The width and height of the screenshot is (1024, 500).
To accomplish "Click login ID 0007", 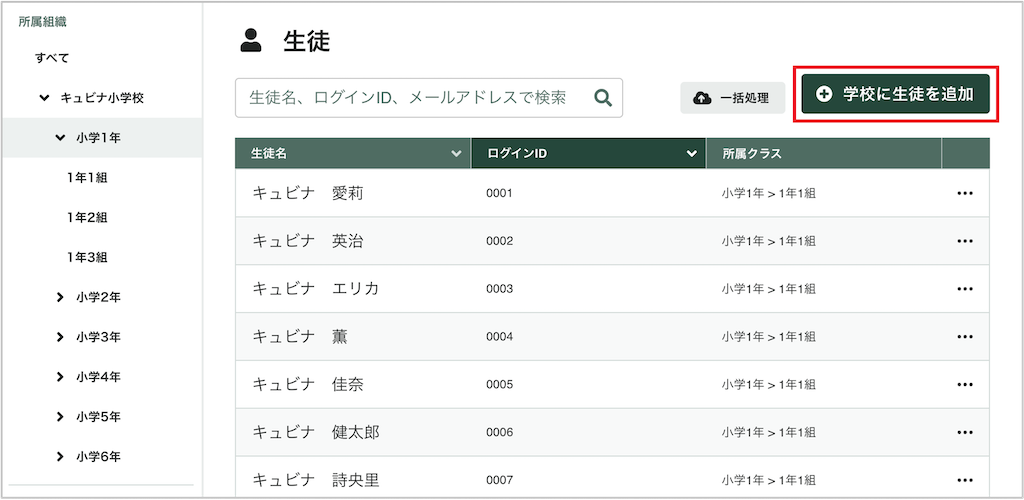I will [x=500, y=480].
